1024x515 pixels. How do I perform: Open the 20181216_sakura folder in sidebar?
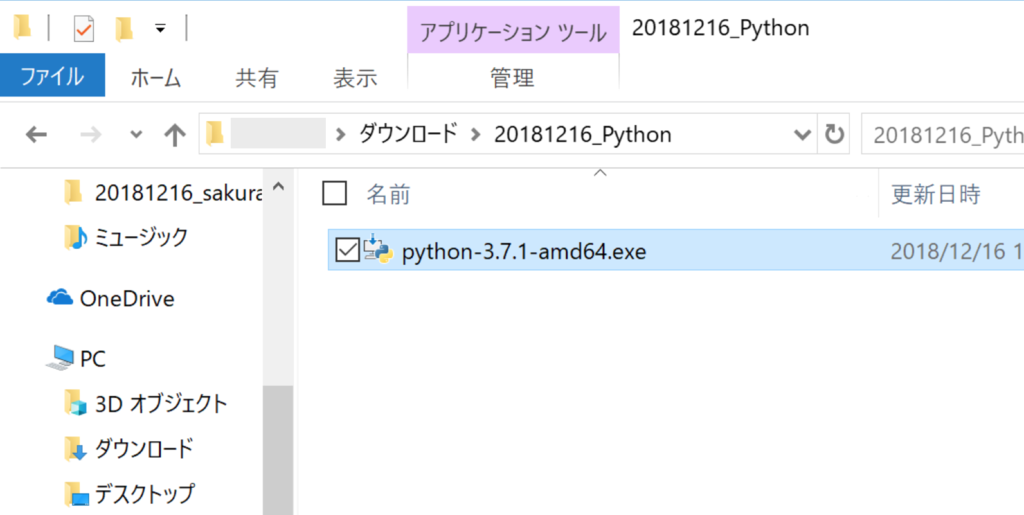(179, 193)
